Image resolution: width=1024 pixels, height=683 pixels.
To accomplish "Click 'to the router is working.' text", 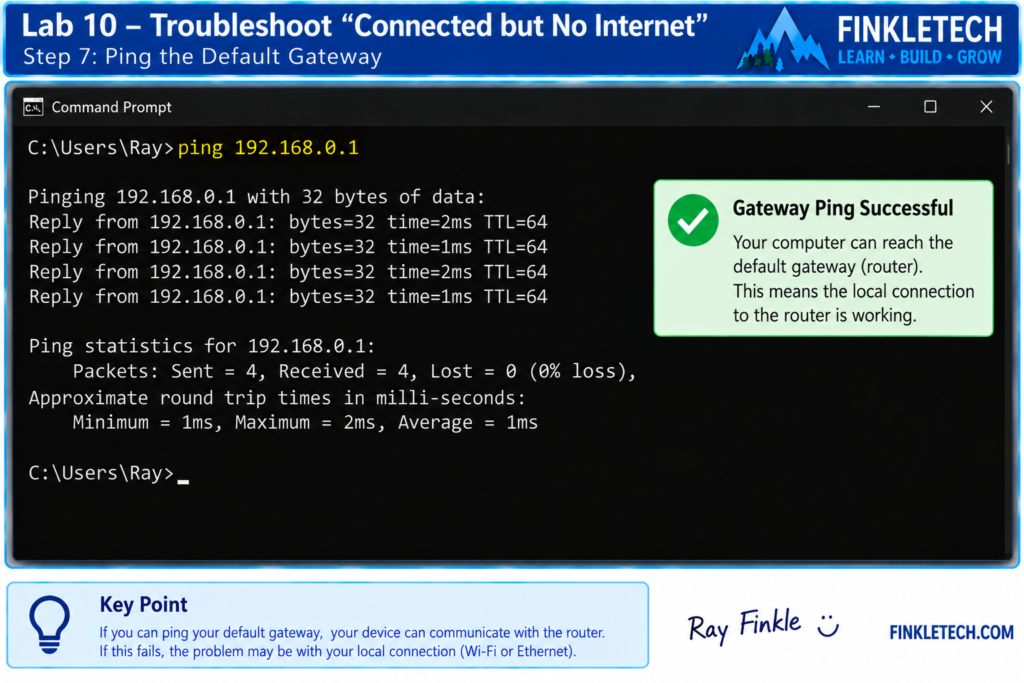I will (824, 315).
